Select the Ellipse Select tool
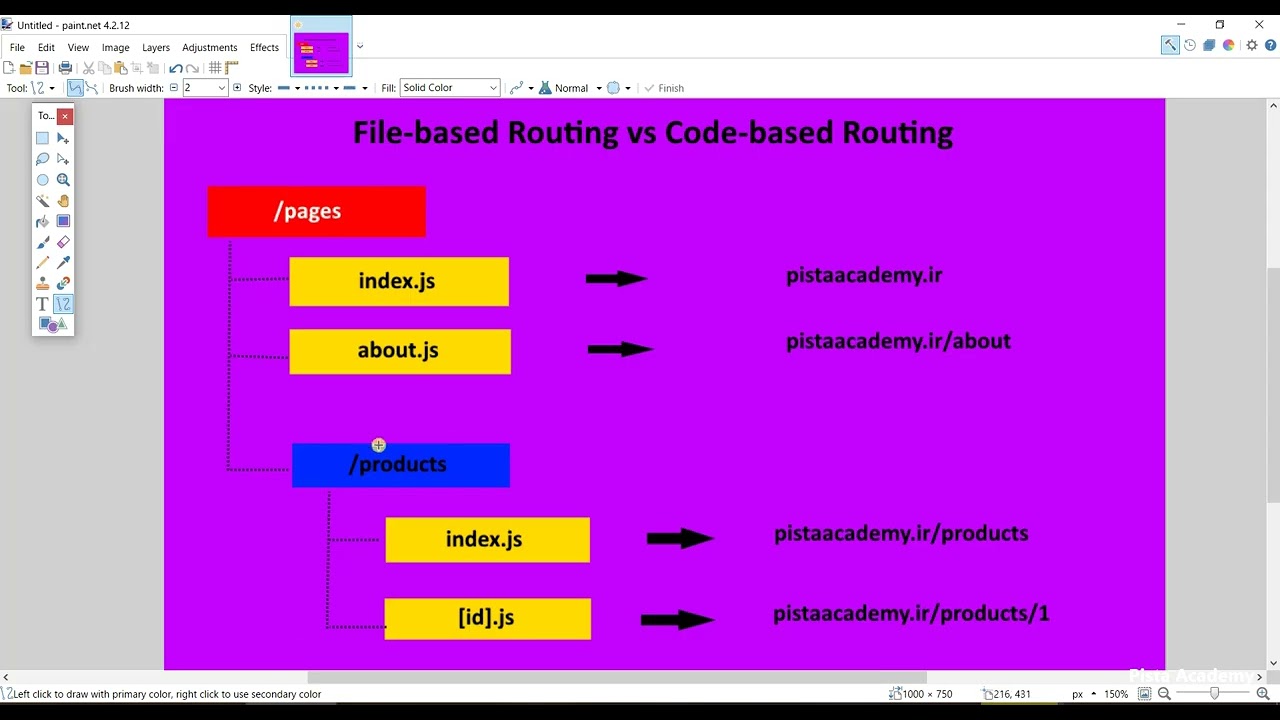 coord(42,180)
